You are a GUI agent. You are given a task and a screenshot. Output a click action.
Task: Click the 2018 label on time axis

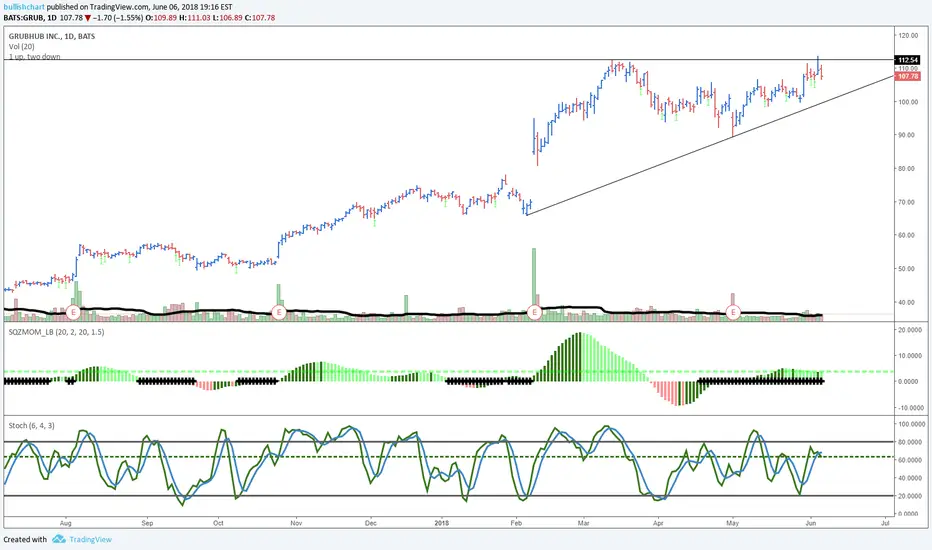(442, 523)
